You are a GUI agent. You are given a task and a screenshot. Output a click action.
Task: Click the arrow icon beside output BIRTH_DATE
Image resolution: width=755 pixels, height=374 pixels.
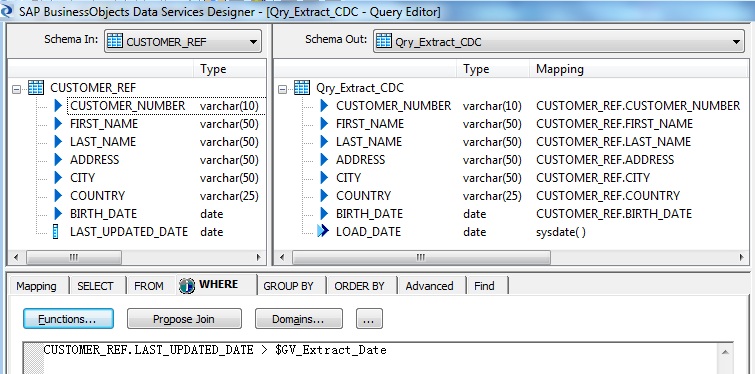click(324, 213)
